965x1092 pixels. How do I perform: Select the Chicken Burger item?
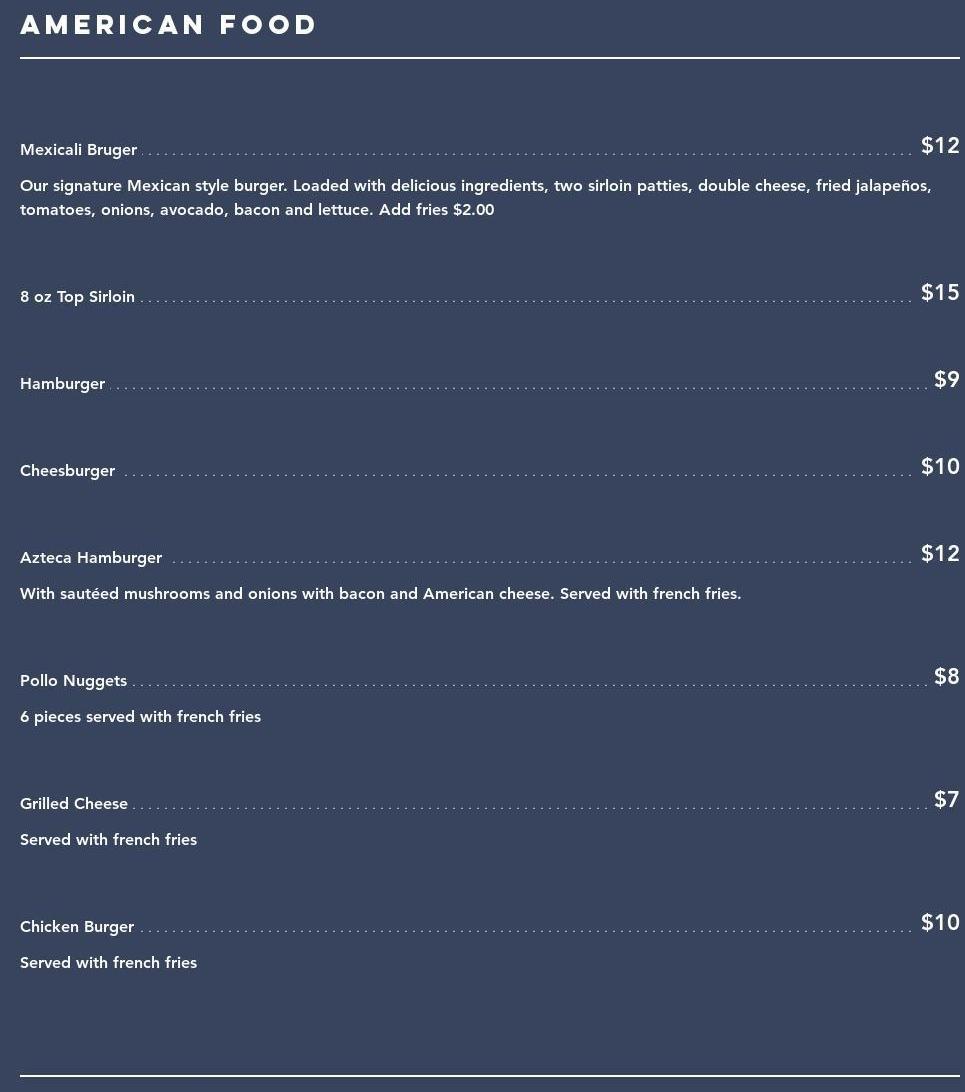click(x=77, y=927)
